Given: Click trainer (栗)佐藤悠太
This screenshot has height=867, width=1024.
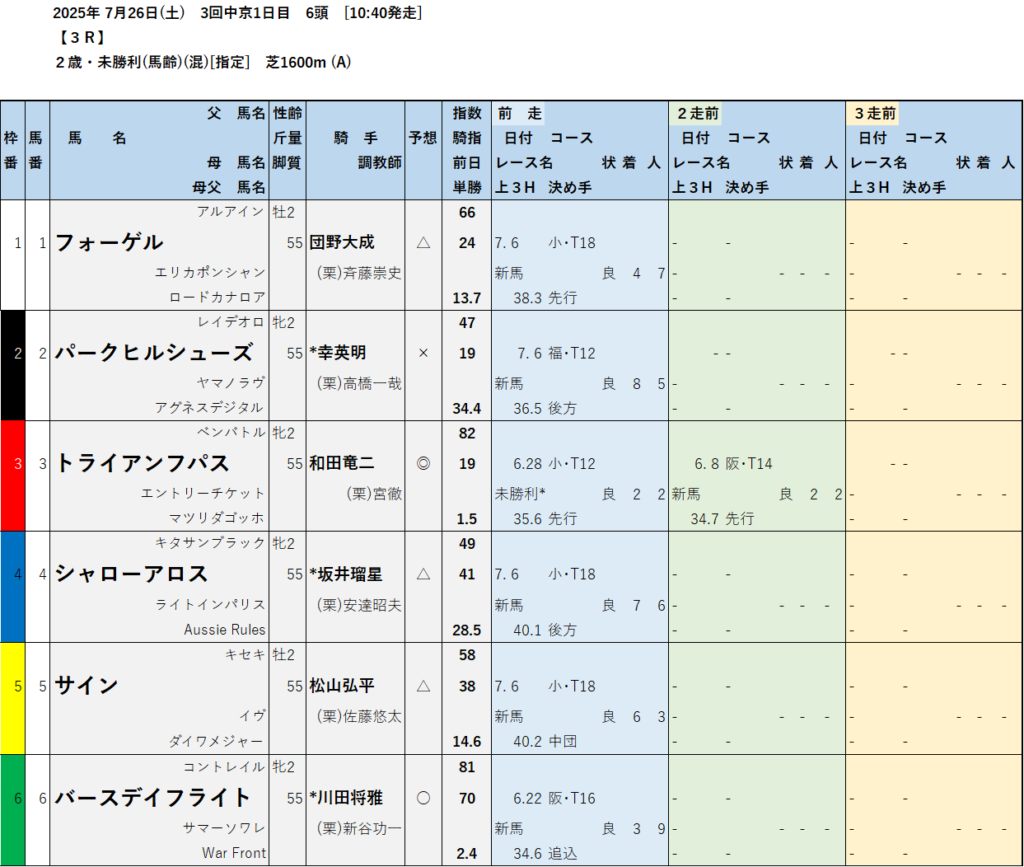Looking at the screenshot, I should click(x=359, y=716).
